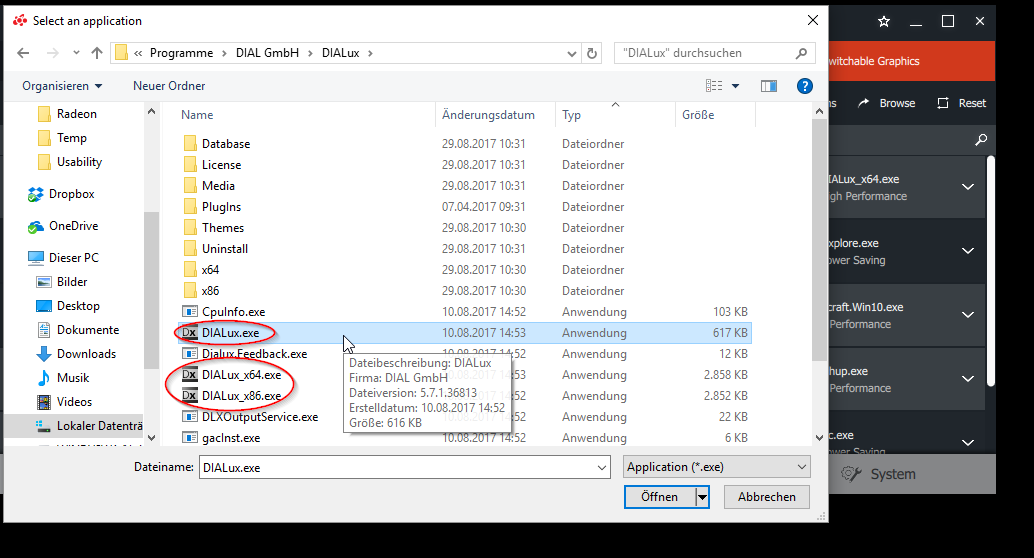Select DLXOutputService.exe file
This screenshot has width=1034, height=558.
click(250, 417)
